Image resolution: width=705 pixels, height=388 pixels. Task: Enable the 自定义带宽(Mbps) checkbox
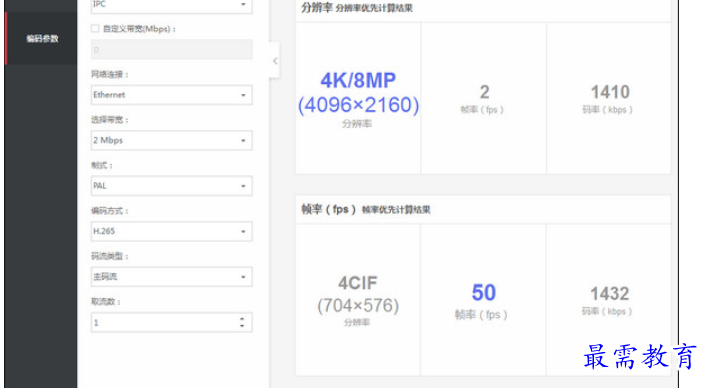tap(95, 29)
